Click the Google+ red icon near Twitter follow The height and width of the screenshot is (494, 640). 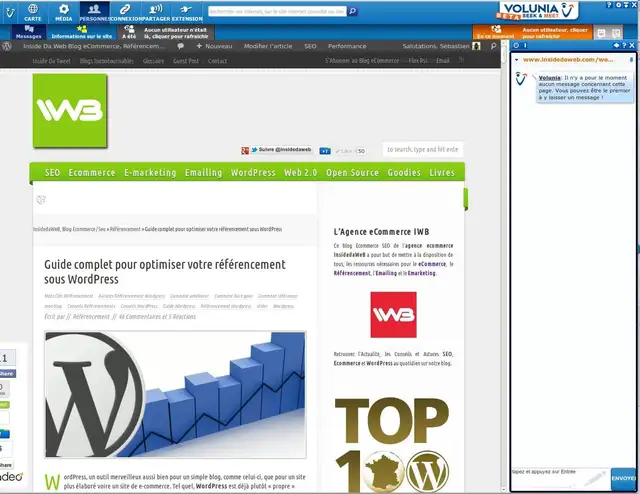[244, 151]
